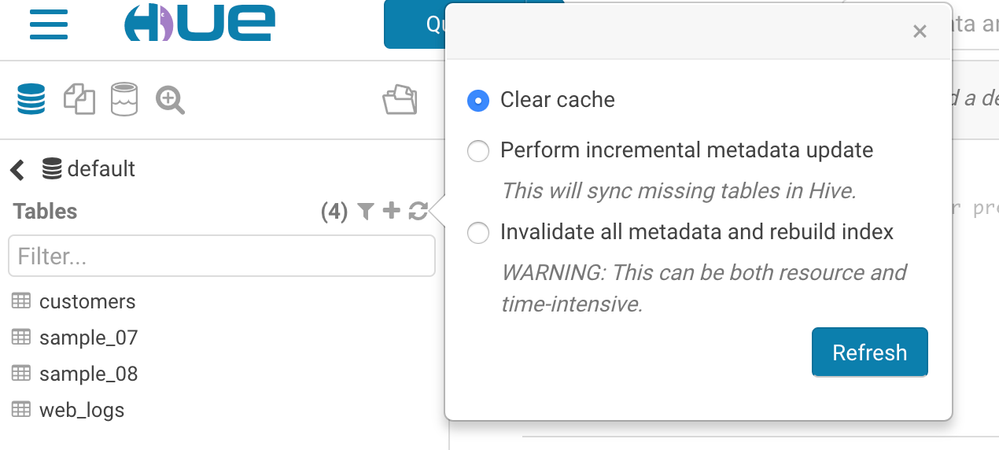Image resolution: width=999 pixels, height=450 pixels.
Task: Click the magnifier search icon
Action: point(170,100)
